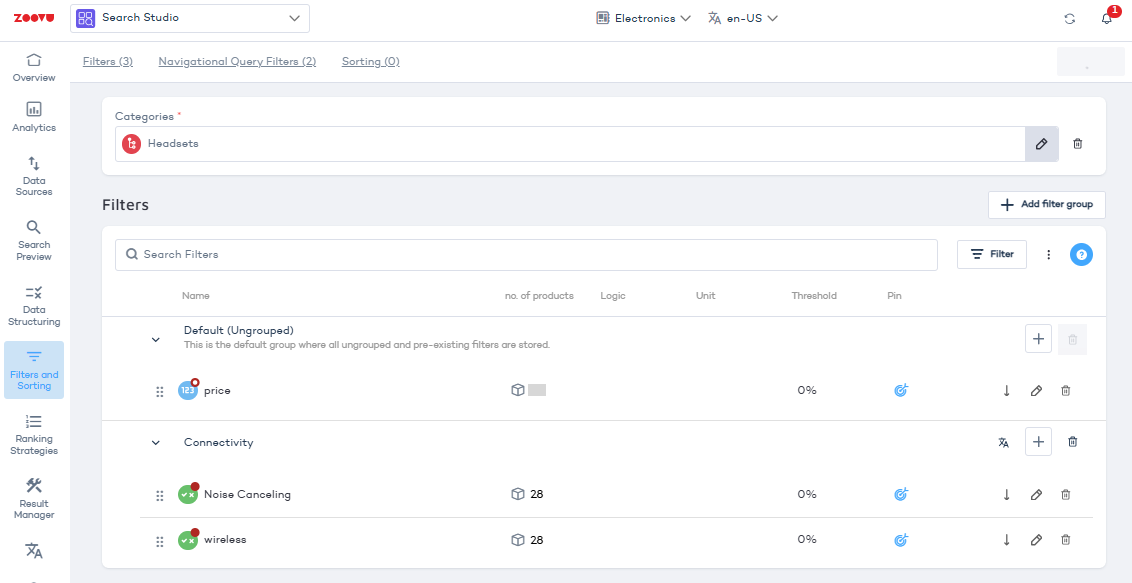Image resolution: width=1132 pixels, height=583 pixels.
Task: Click the refresh icon in top bar
Action: pos(1069,19)
